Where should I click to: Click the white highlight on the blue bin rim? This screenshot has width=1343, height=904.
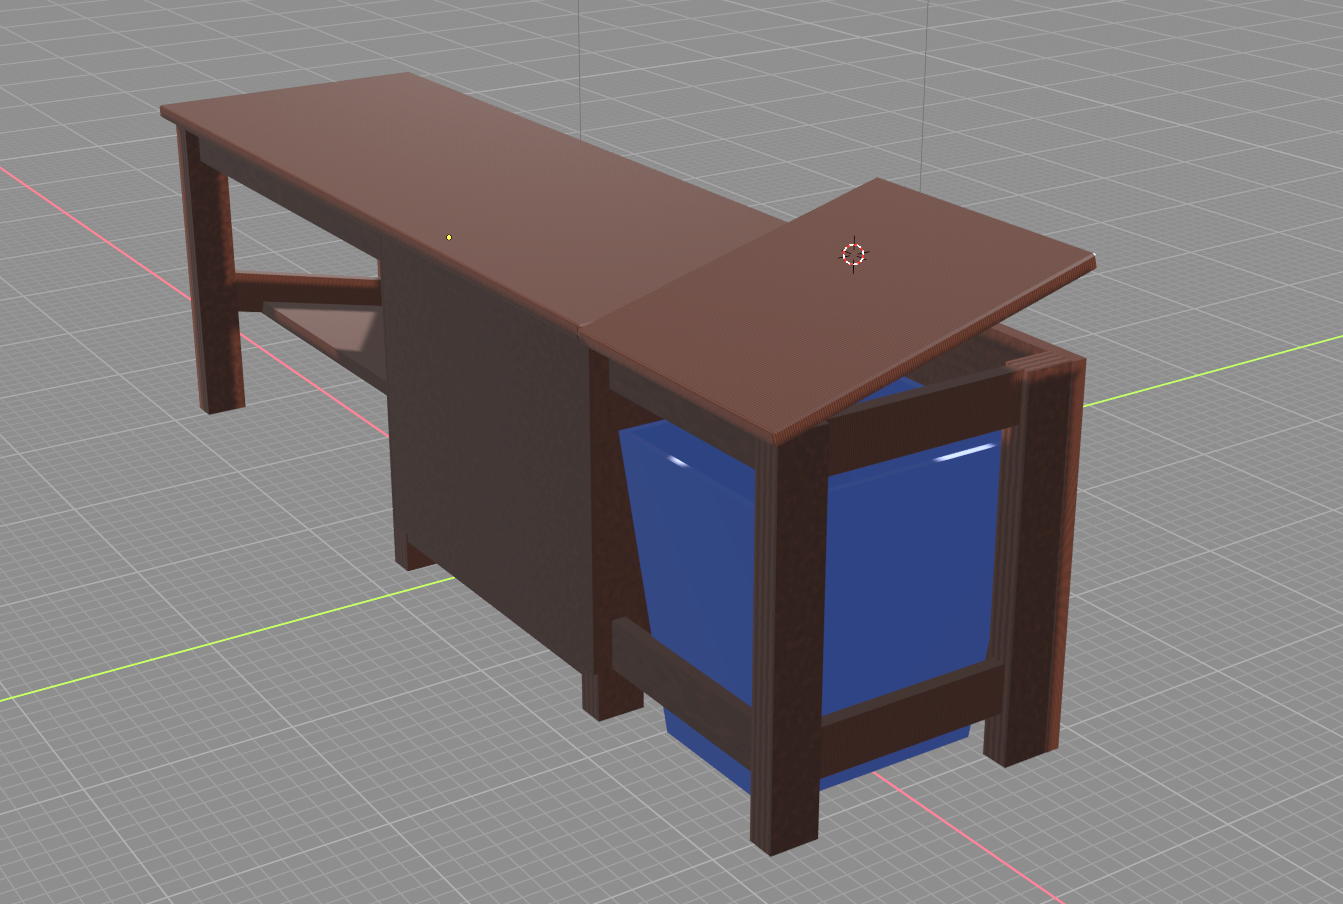tap(965, 455)
